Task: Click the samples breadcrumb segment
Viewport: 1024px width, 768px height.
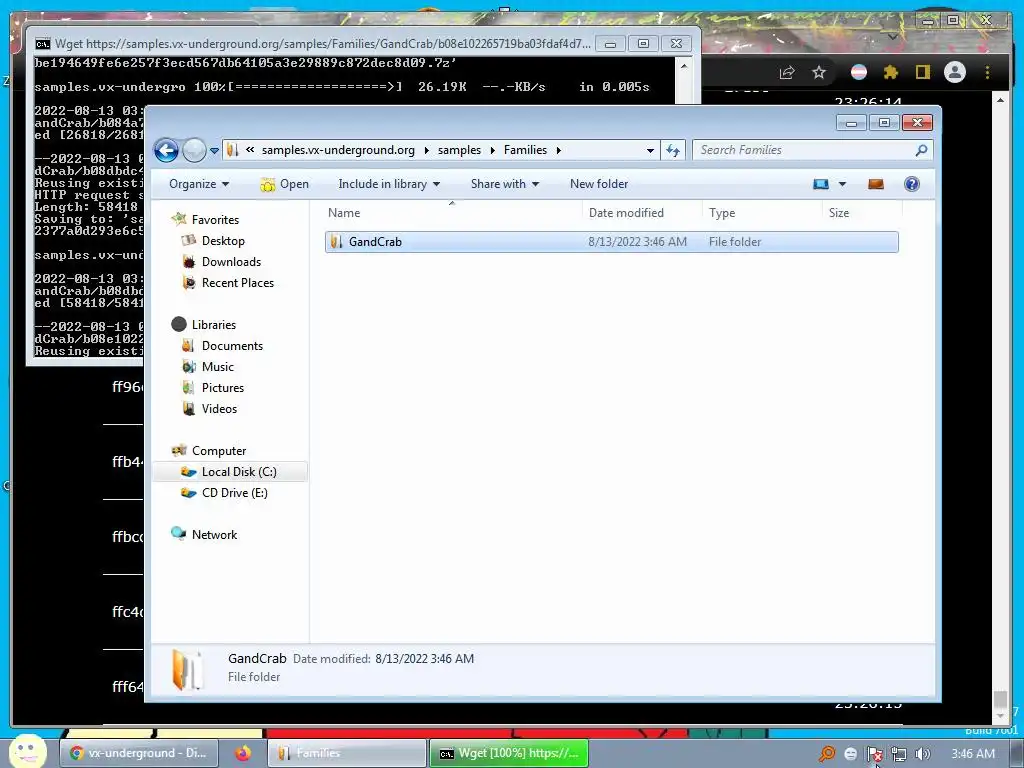Action: [x=459, y=150]
